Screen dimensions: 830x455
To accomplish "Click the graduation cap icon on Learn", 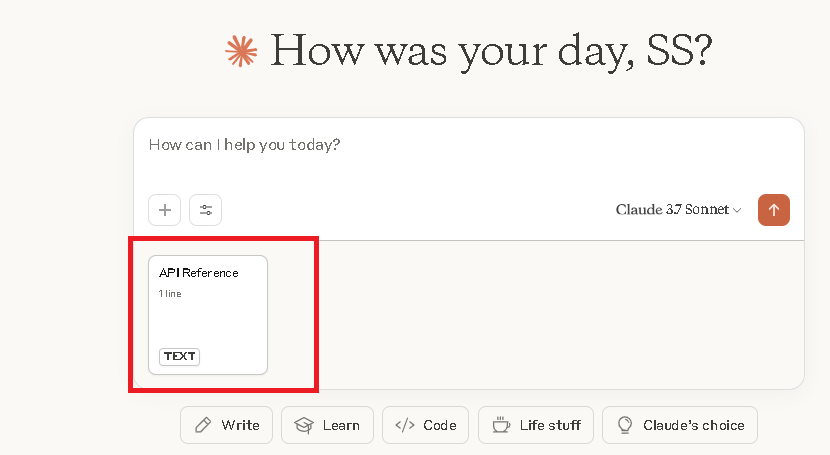I will point(304,425).
